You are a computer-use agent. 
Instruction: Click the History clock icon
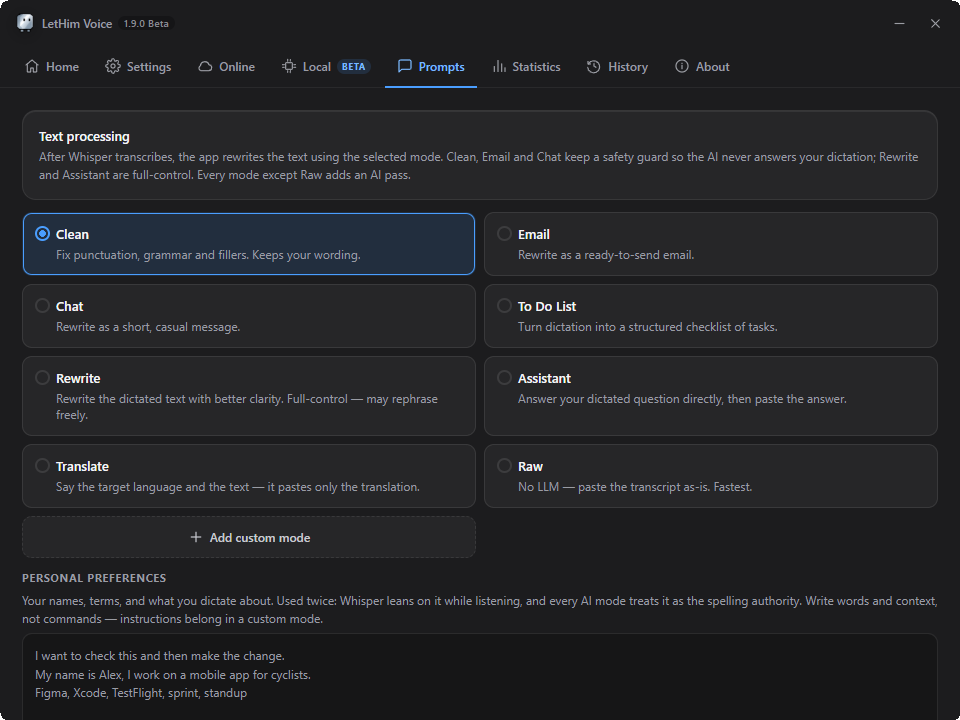pos(593,66)
